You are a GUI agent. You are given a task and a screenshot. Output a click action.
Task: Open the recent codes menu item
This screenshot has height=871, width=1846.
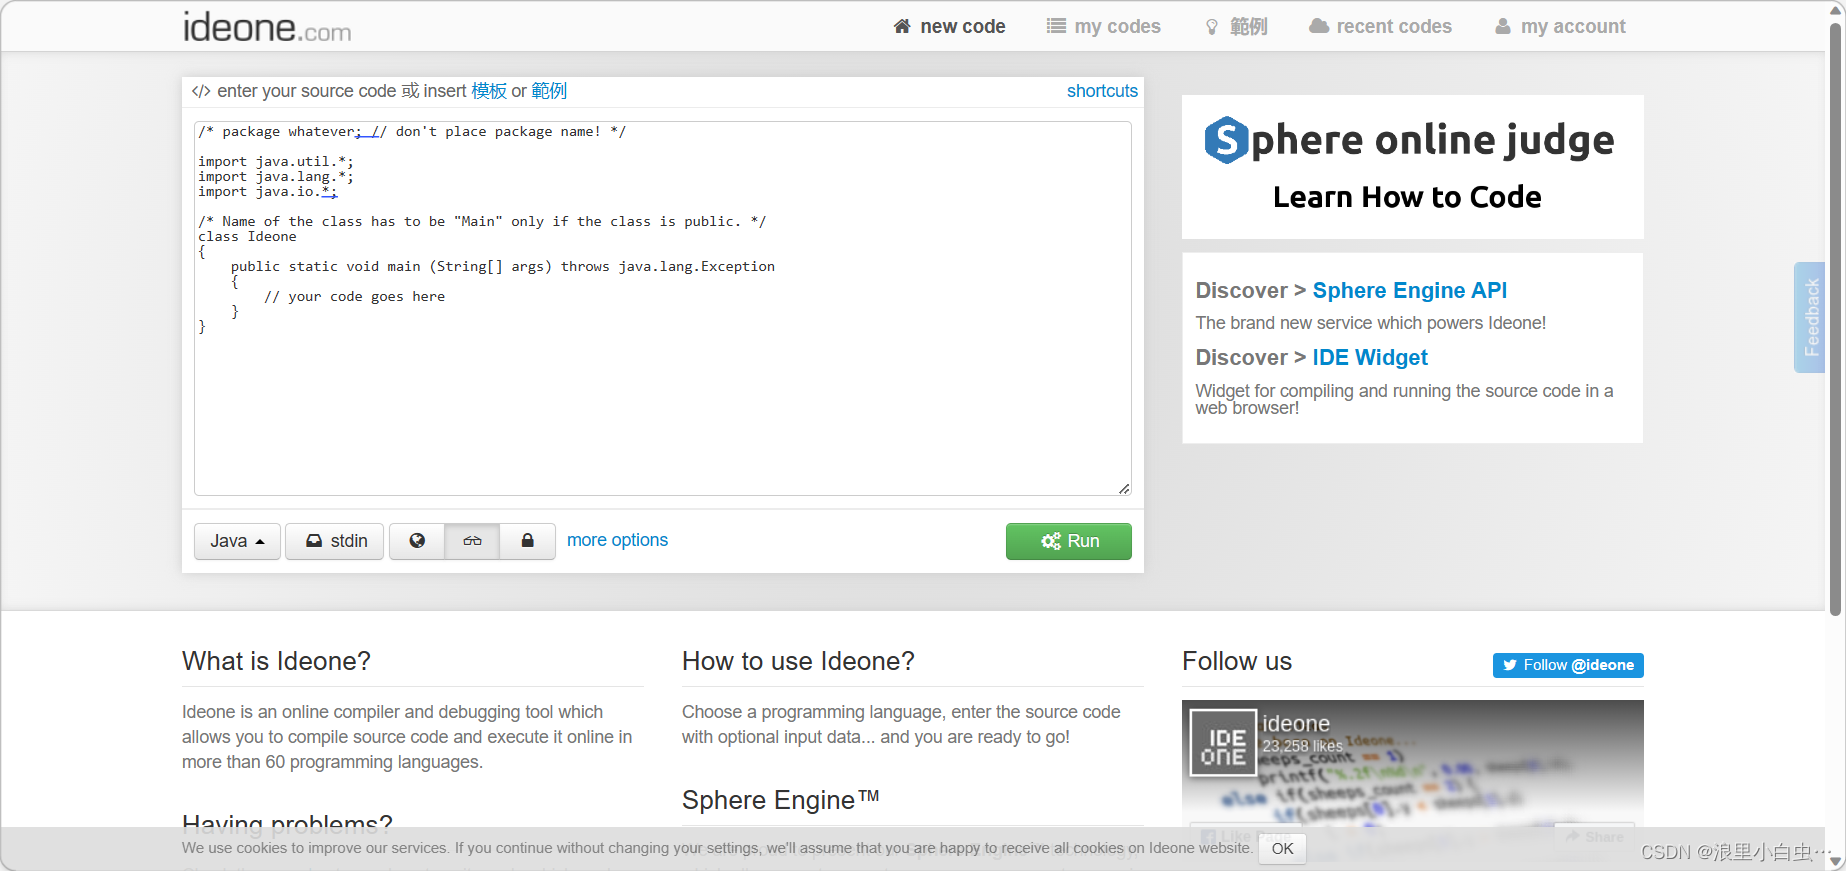[1380, 26]
